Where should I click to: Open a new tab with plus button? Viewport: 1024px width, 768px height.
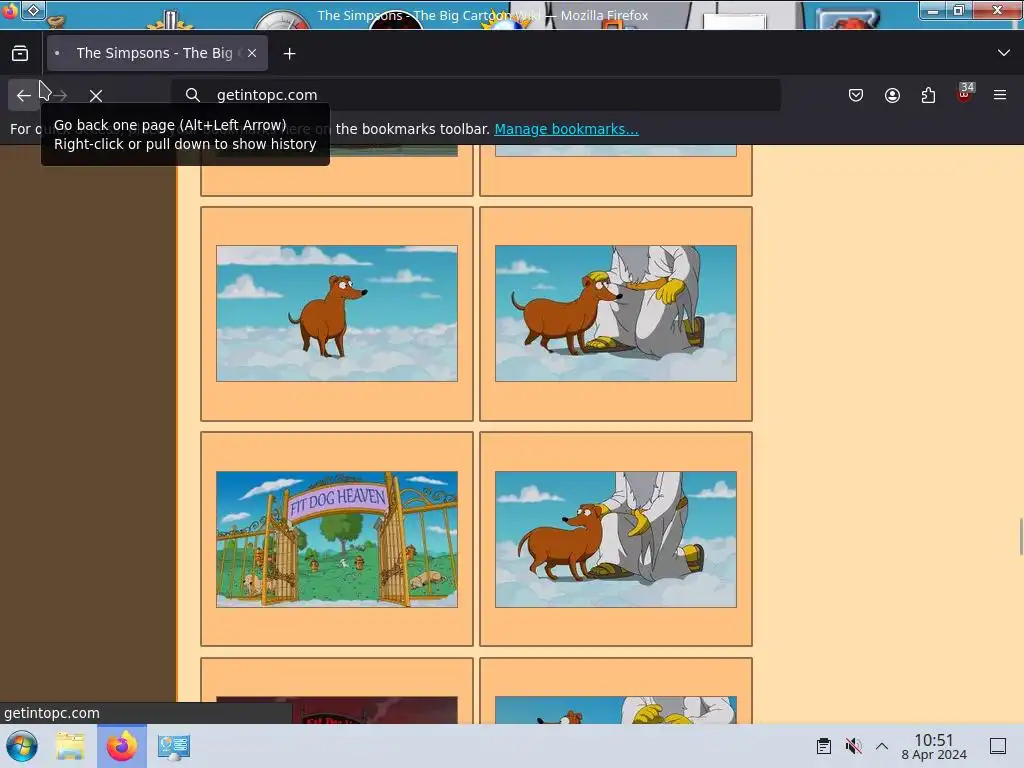click(x=289, y=54)
